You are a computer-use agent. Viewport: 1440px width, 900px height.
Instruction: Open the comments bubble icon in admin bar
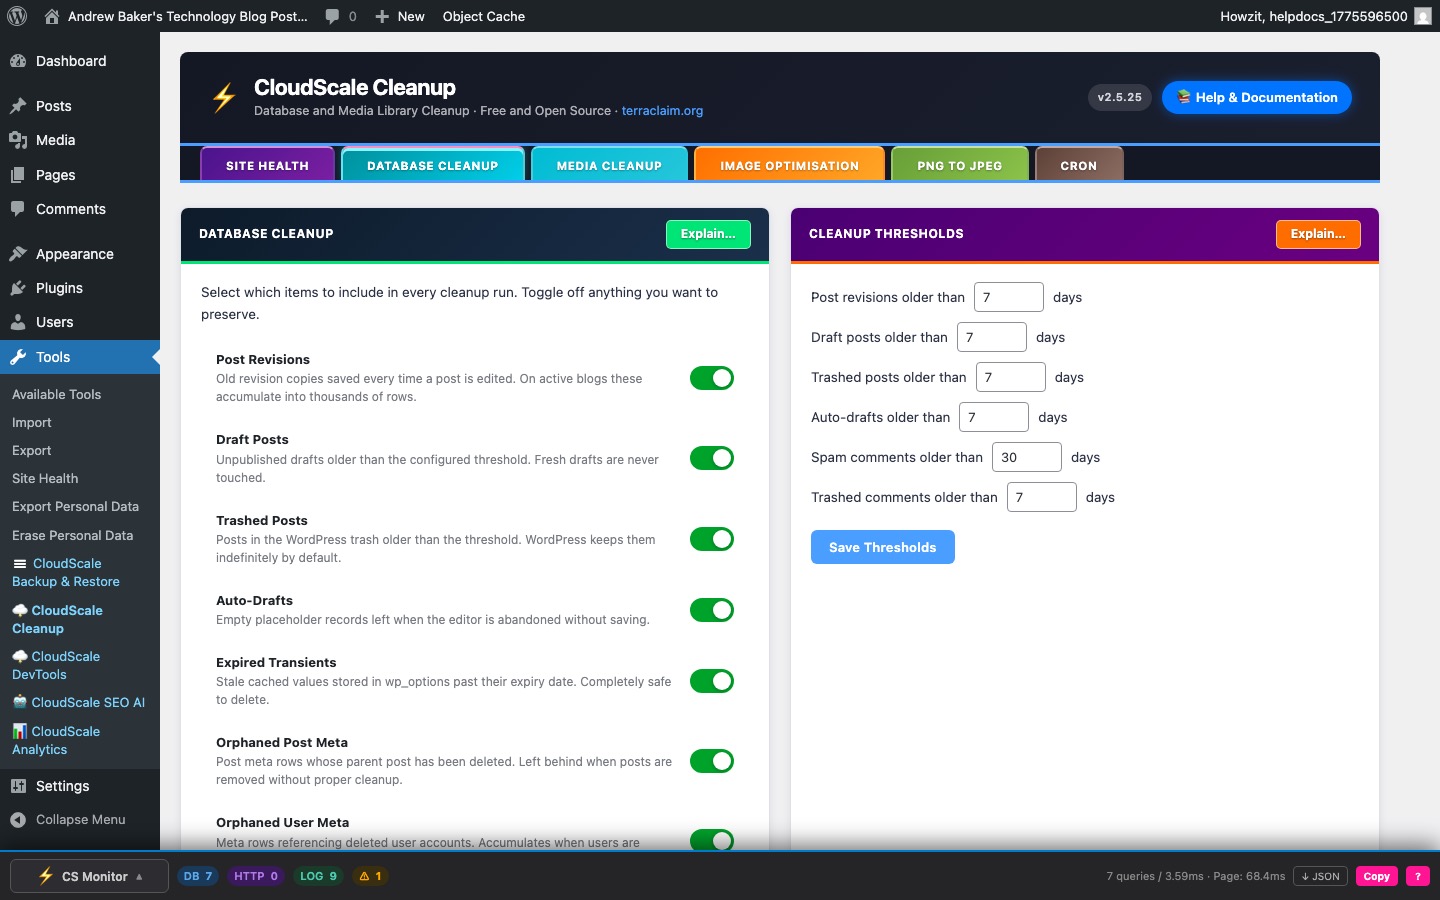[333, 16]
